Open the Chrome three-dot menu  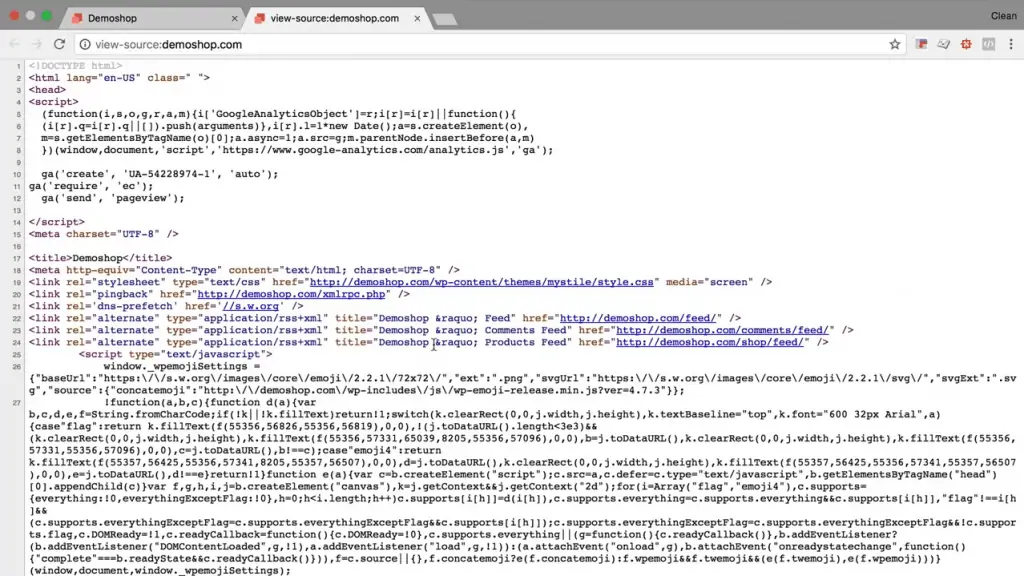click(1011, 44)
